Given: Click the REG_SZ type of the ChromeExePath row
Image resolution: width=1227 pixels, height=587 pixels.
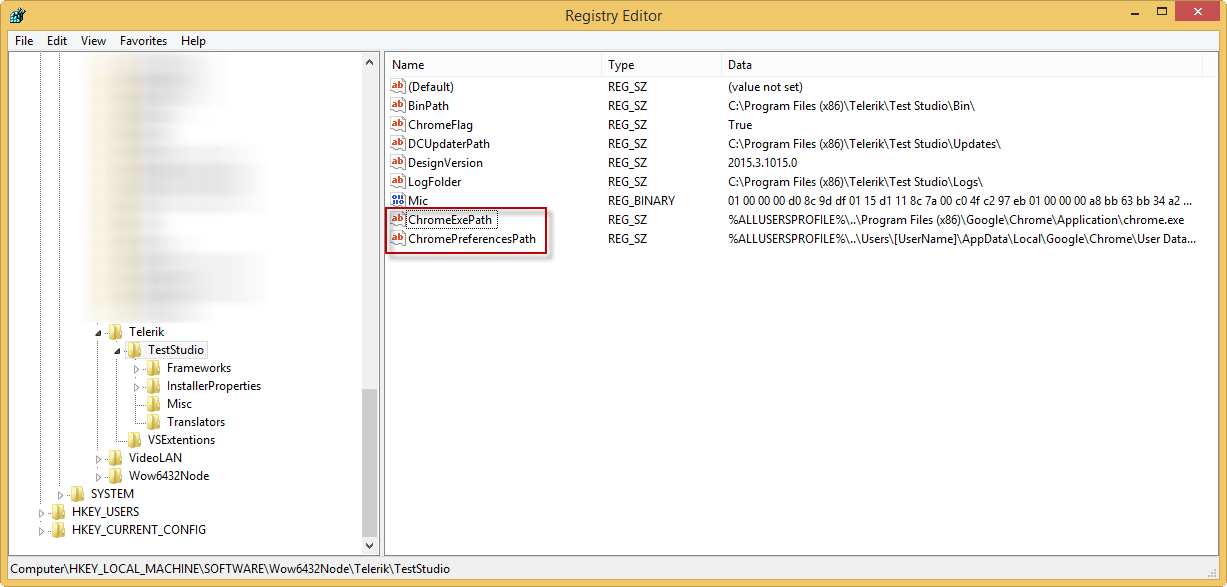Looking at the screenshot, I should 627,220.
